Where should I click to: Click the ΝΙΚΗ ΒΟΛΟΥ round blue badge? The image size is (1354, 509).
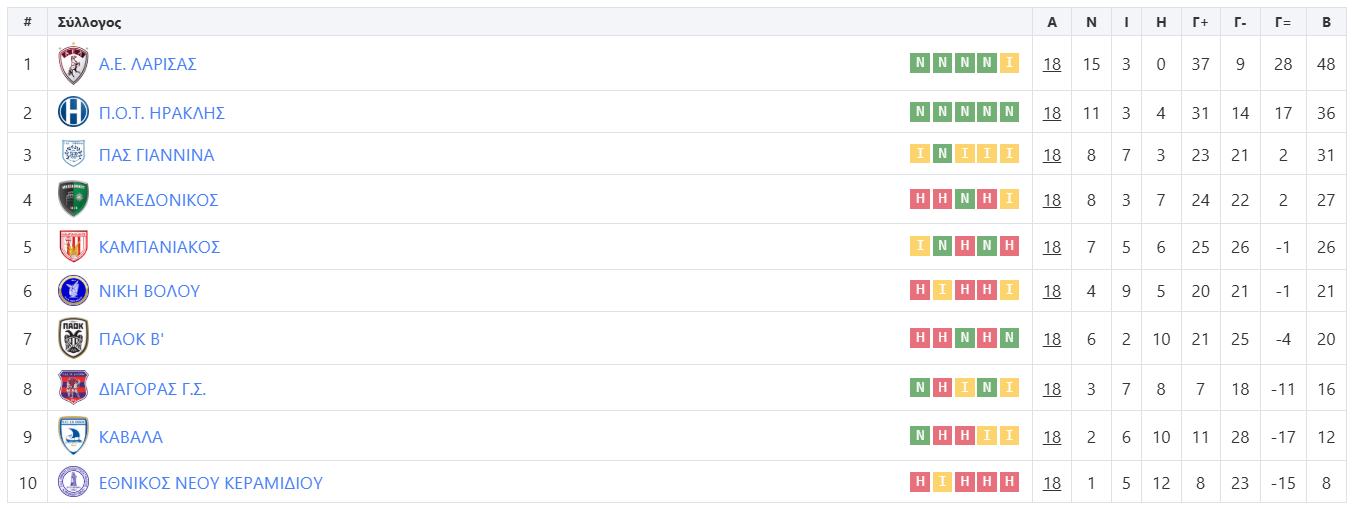73,291
